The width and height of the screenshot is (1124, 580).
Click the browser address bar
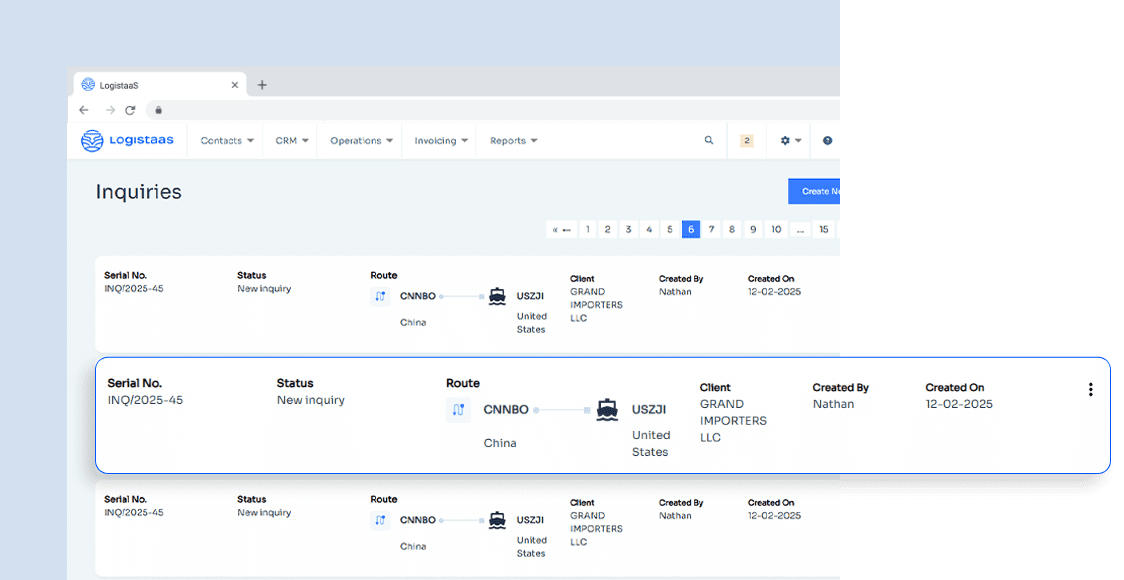490,110
